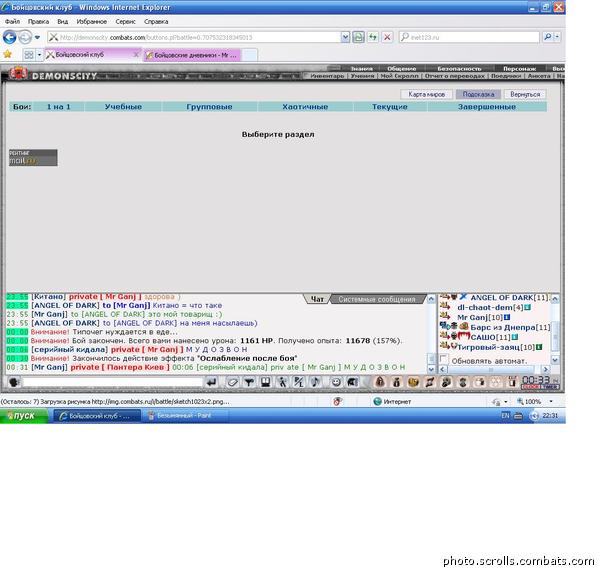Select the Учебные fights section
Viewport: 600px width, 571px height.
click(123, 107)
